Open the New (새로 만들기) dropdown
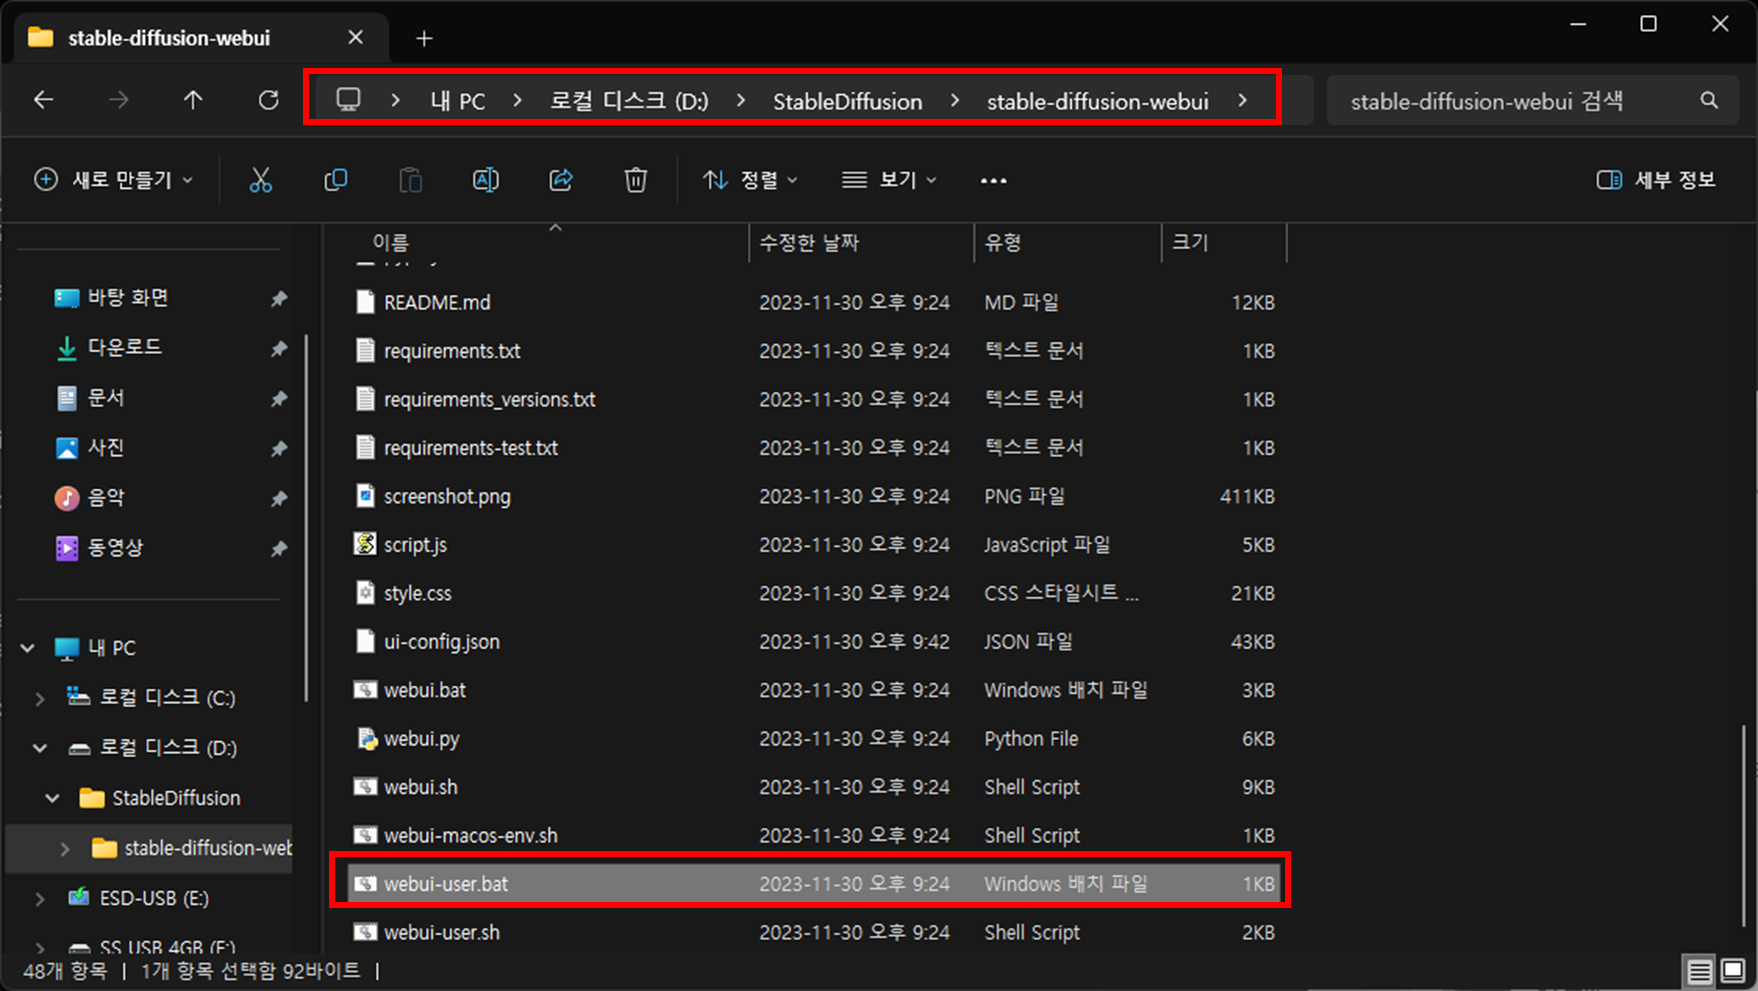 (x=113, y=180)
